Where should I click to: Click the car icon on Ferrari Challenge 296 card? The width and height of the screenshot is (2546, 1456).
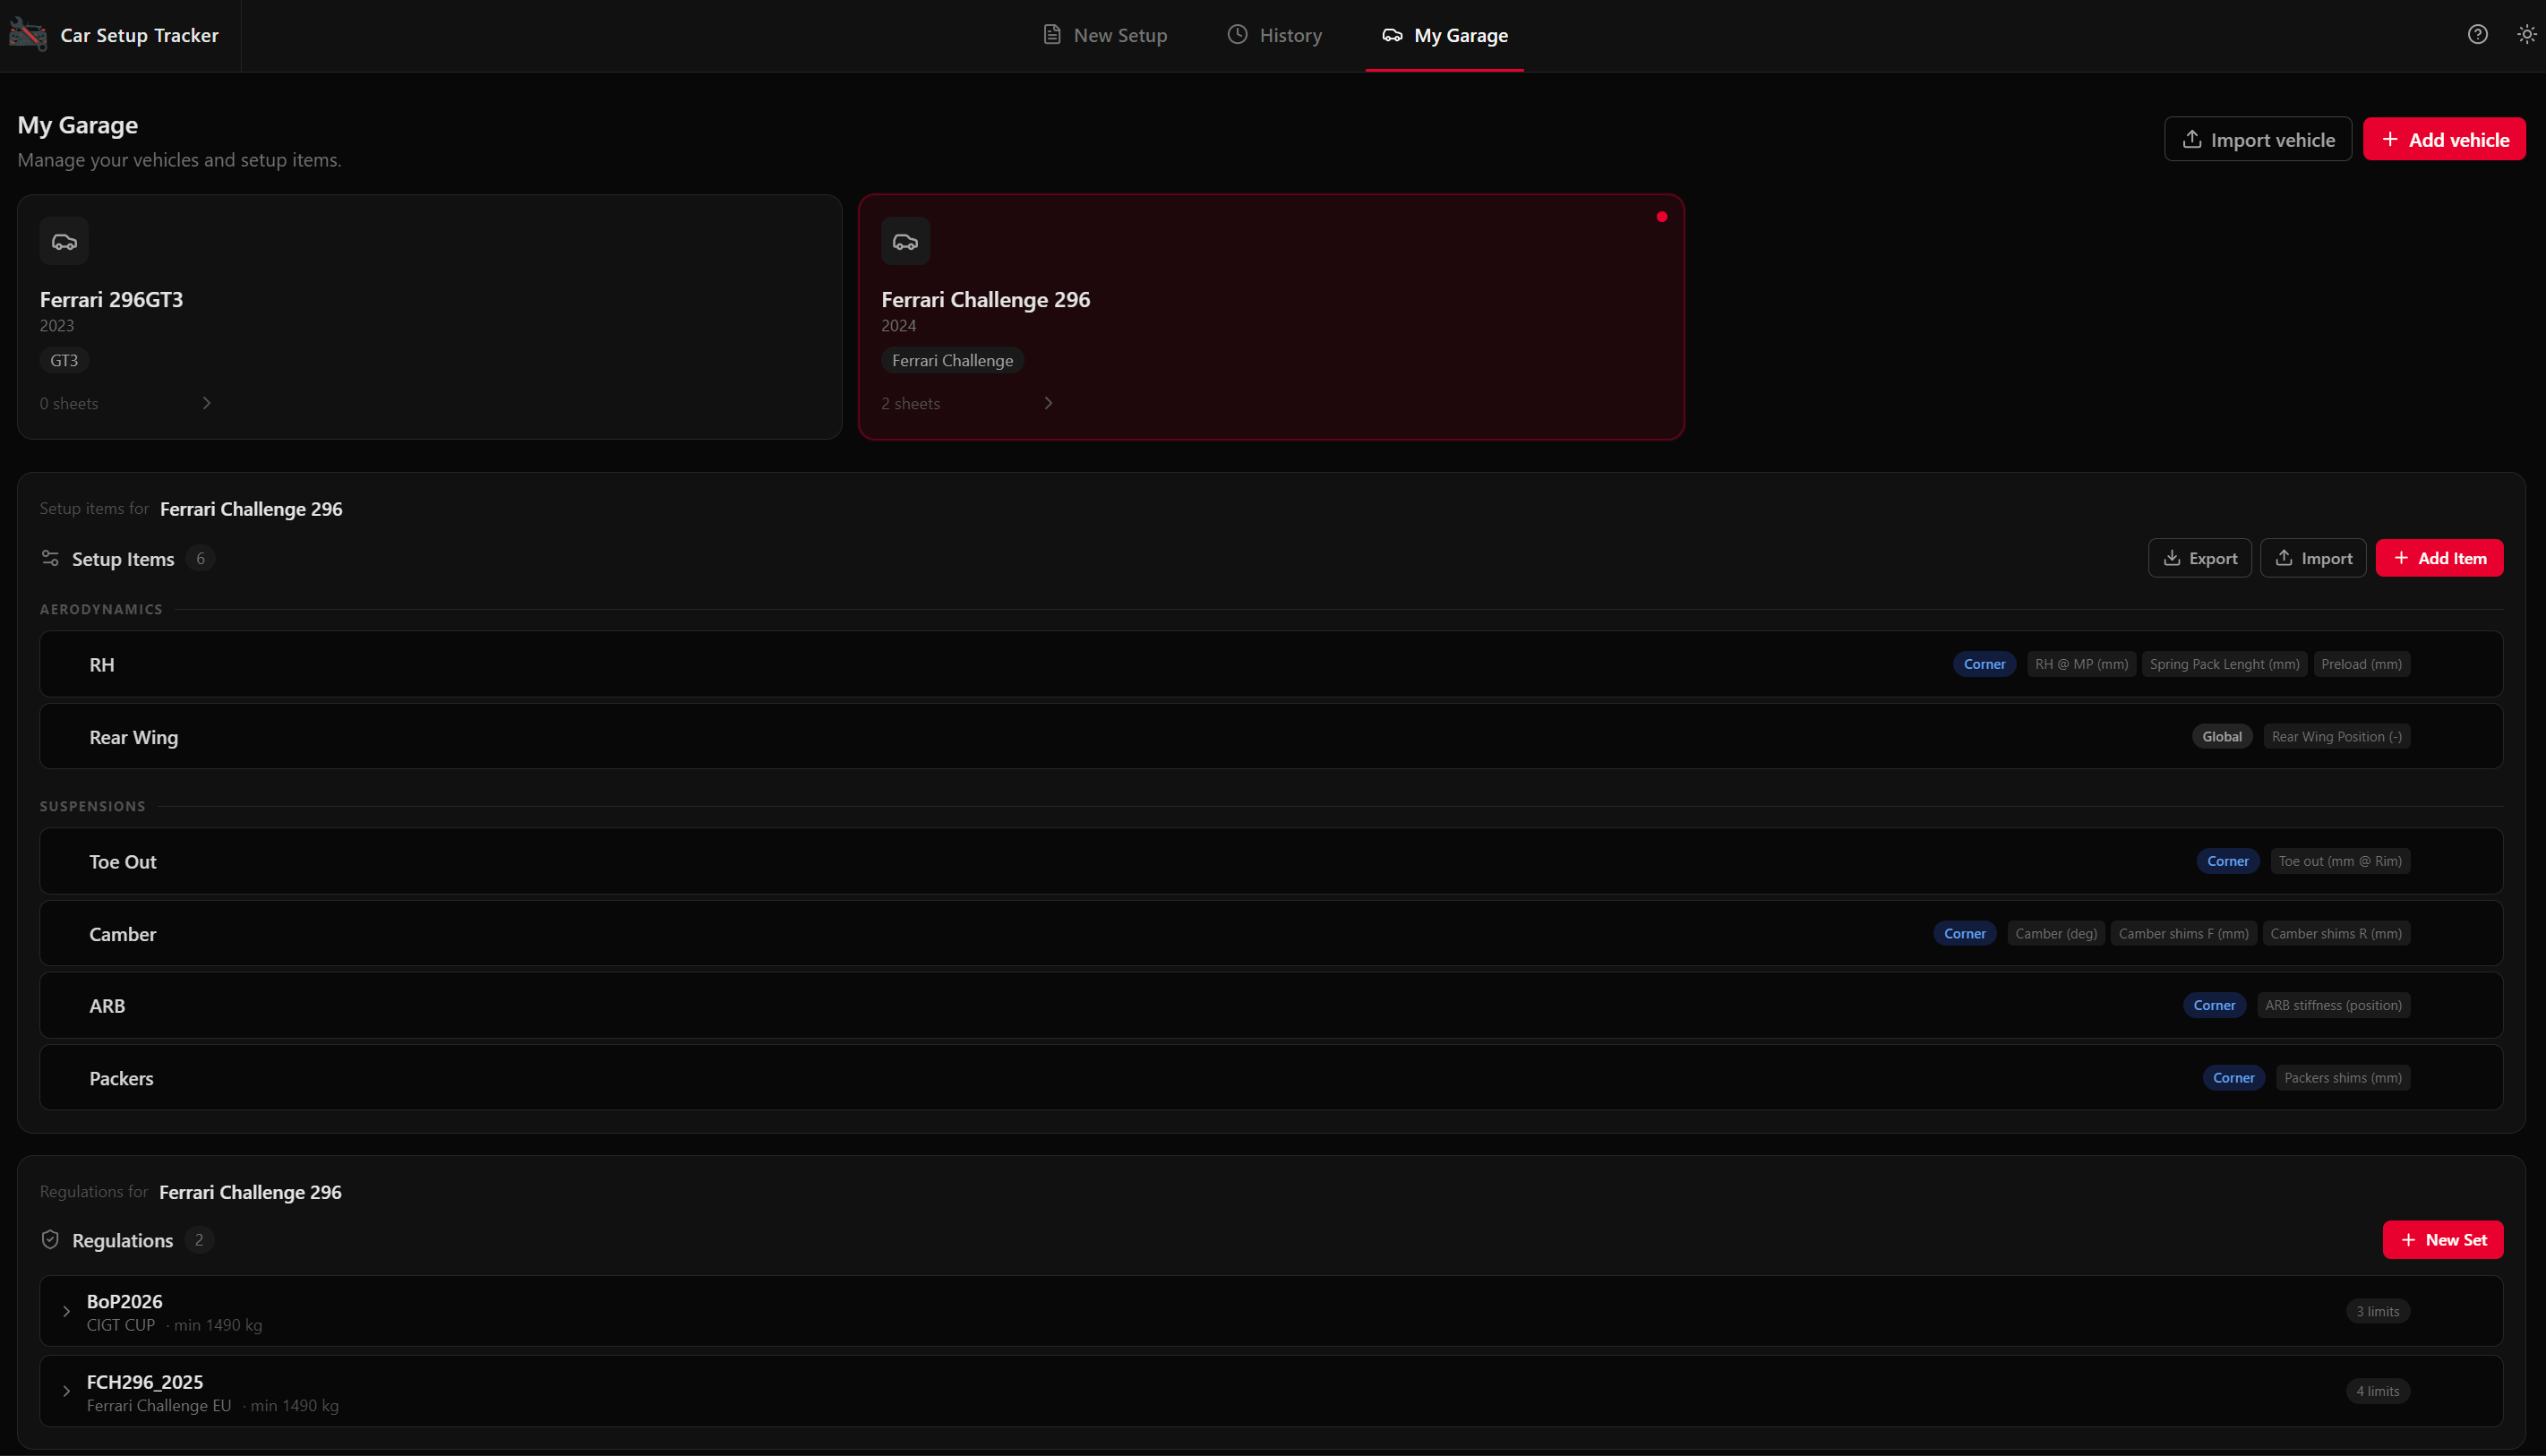tap(905, 242)
